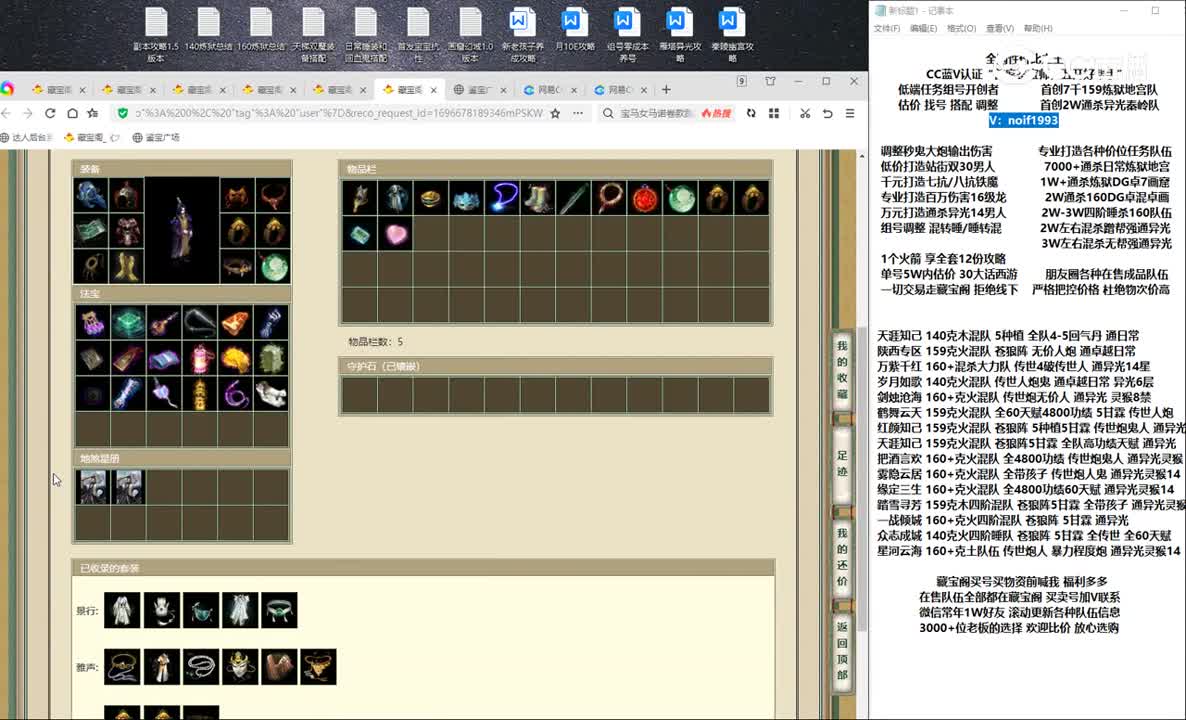
Task: Select the cyan gem block in inventory
Action: [x=360, y=234]
